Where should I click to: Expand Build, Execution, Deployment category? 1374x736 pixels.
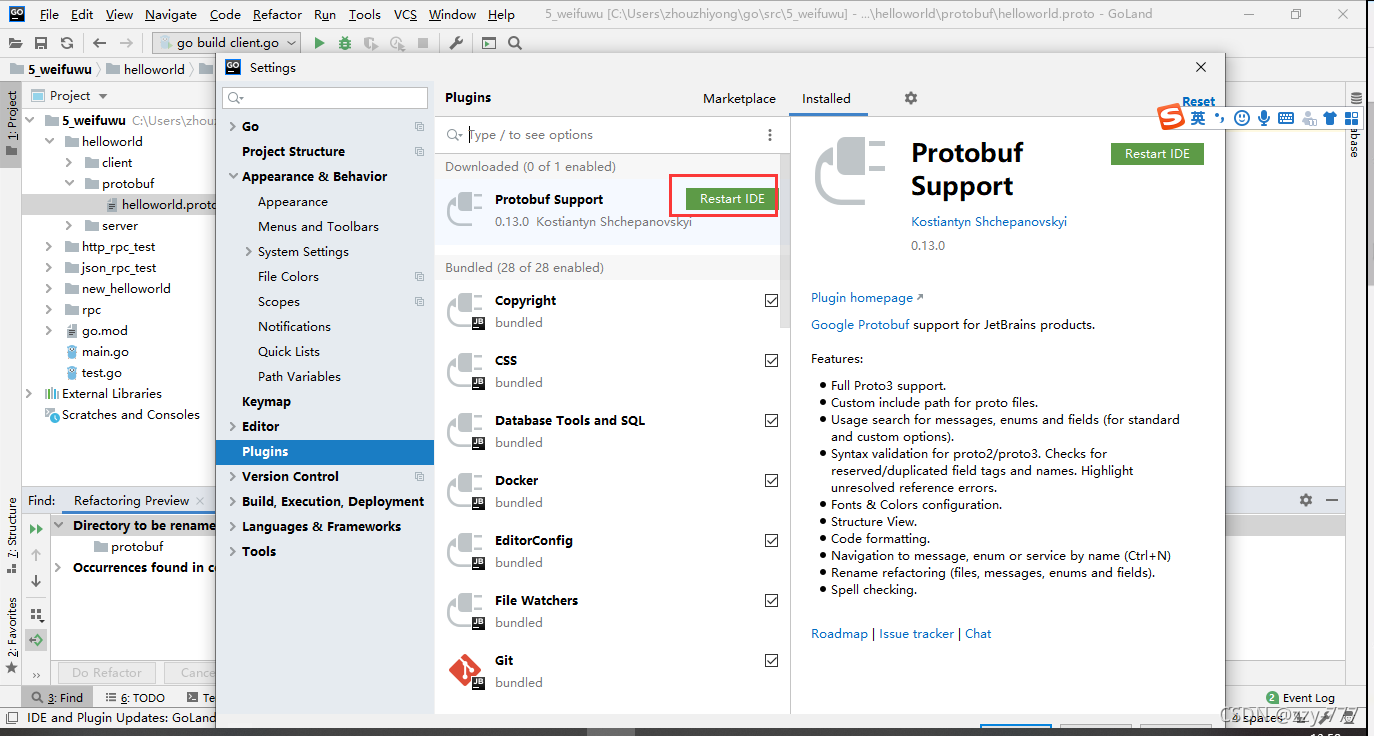click(232, 502)
